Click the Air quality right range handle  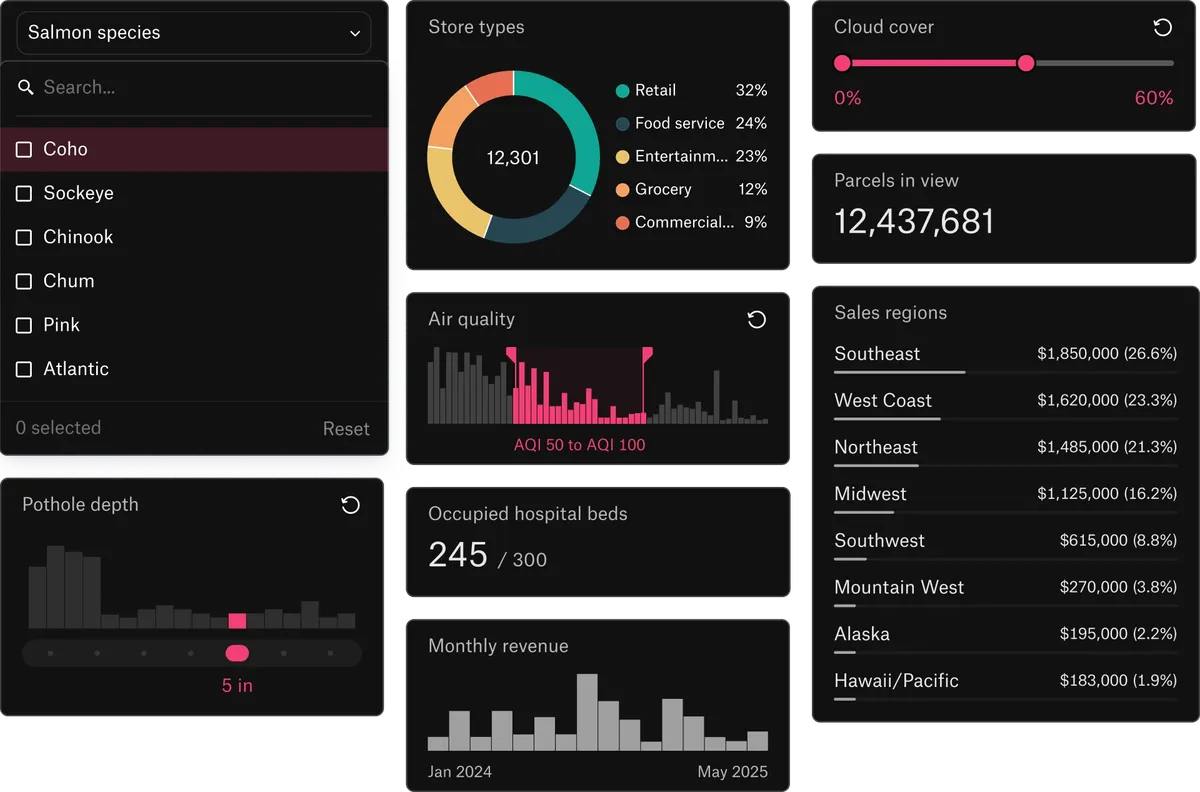tap(647, 354)
